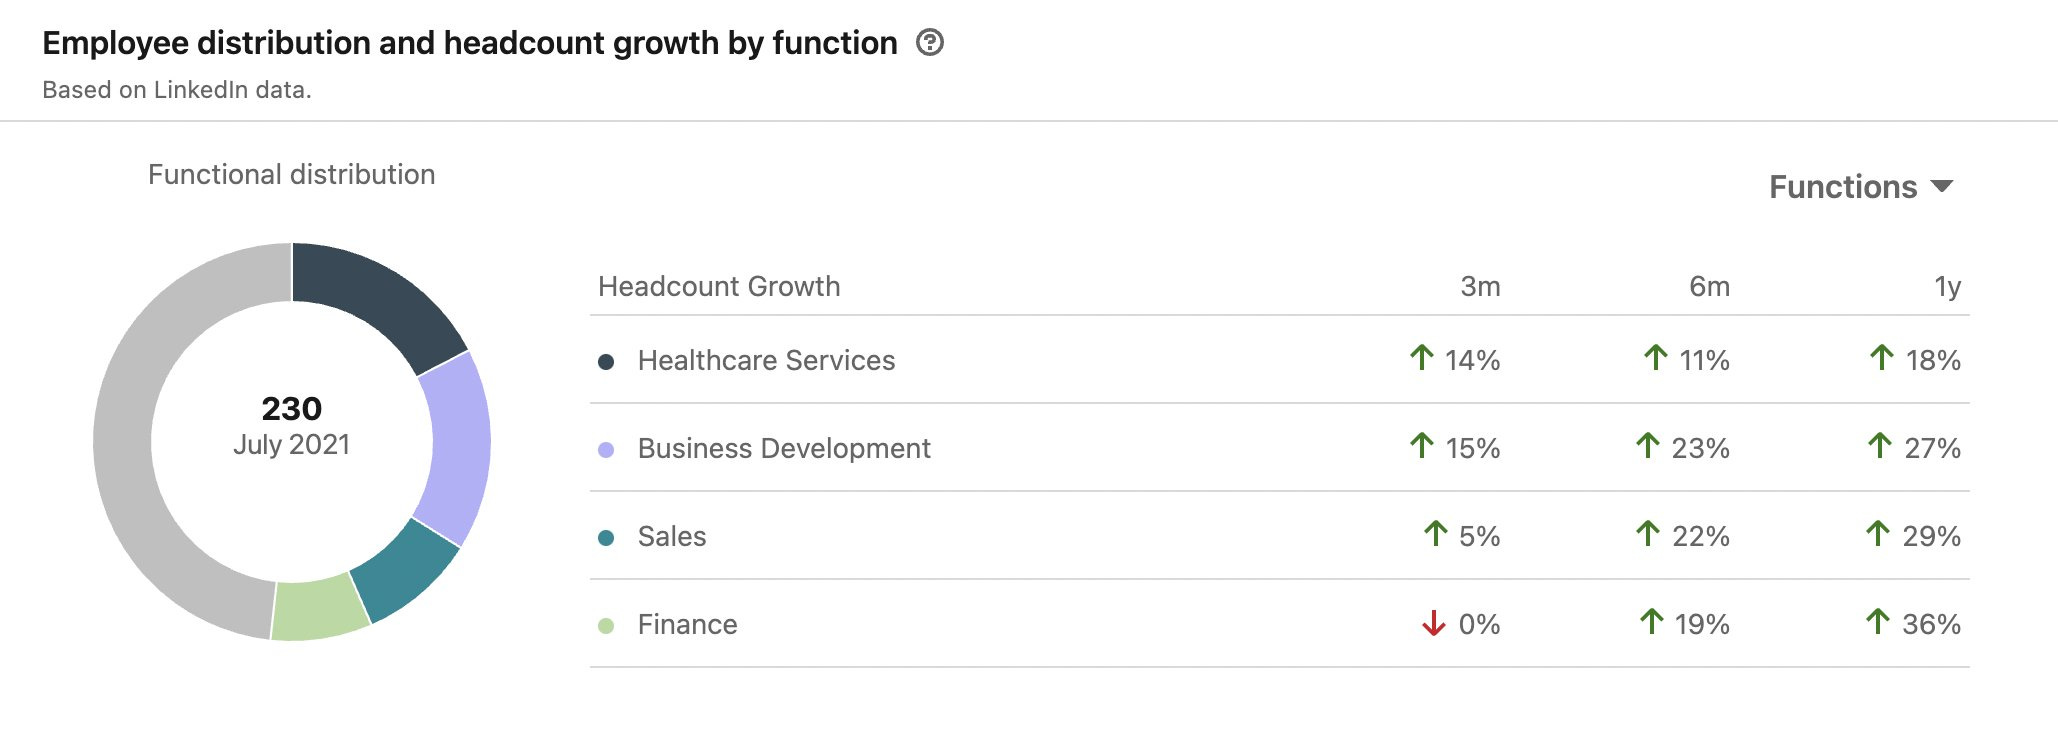Click the Sales function label
The image size is (2058, 732).
(x=672, y=537)
